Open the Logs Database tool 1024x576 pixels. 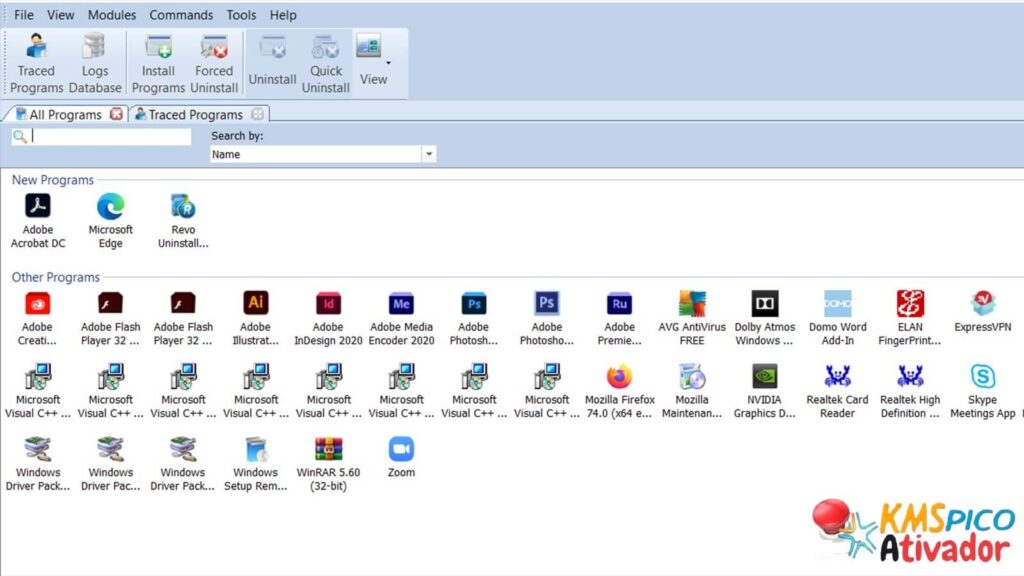pyautogui.click(x=95, y=63)
